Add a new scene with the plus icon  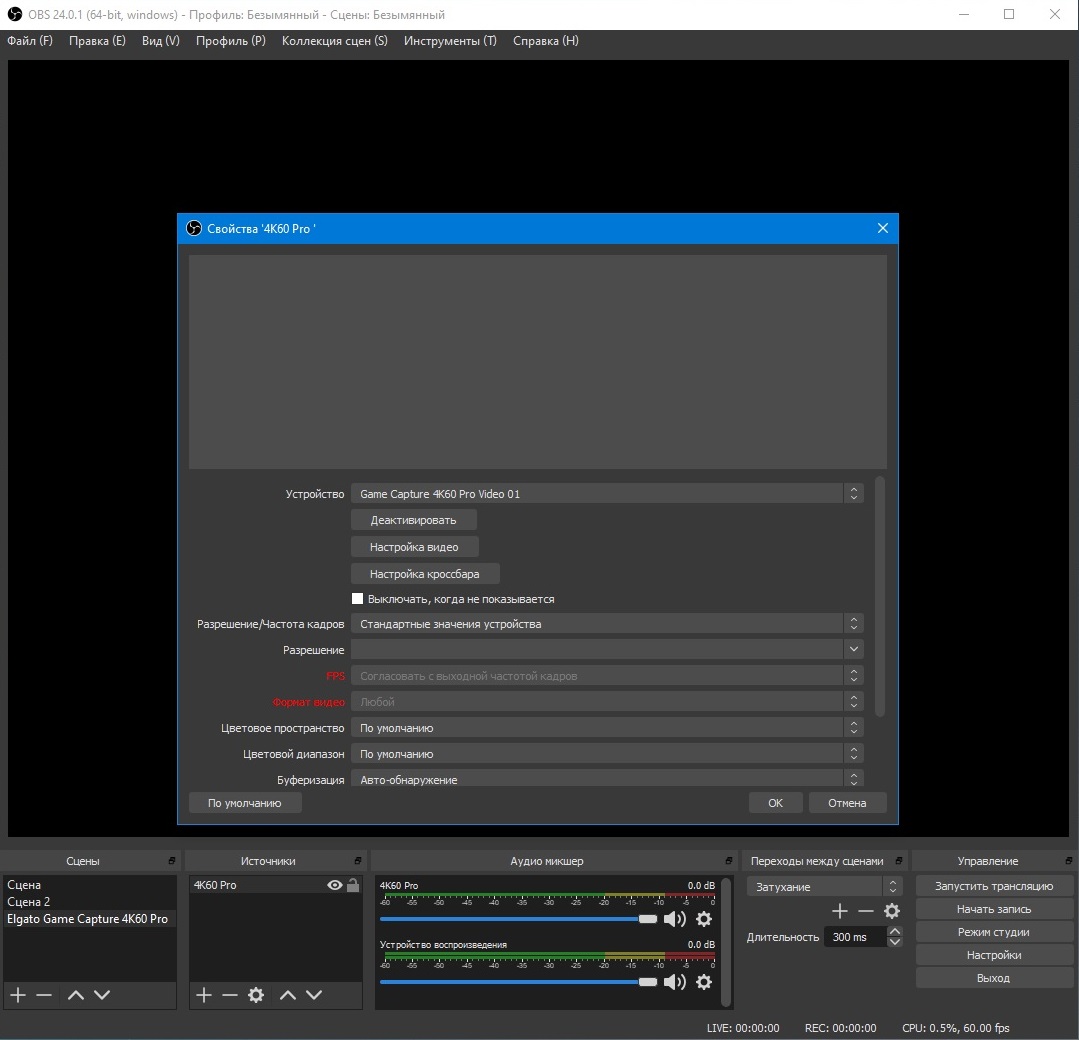pos(18,995)
